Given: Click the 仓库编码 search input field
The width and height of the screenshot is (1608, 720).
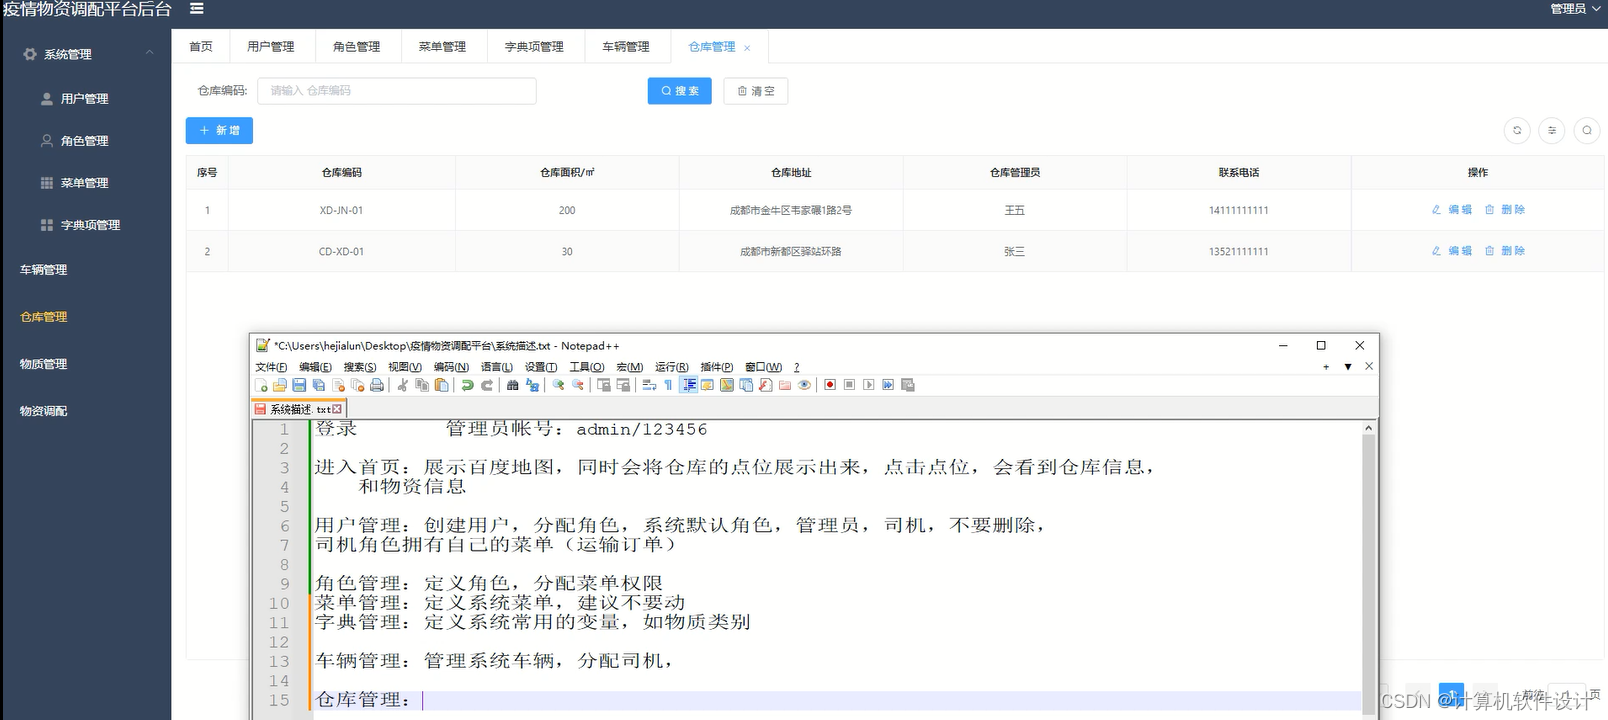Looking at the screenshot, I should pyautogui.click(x=397, y=91).
